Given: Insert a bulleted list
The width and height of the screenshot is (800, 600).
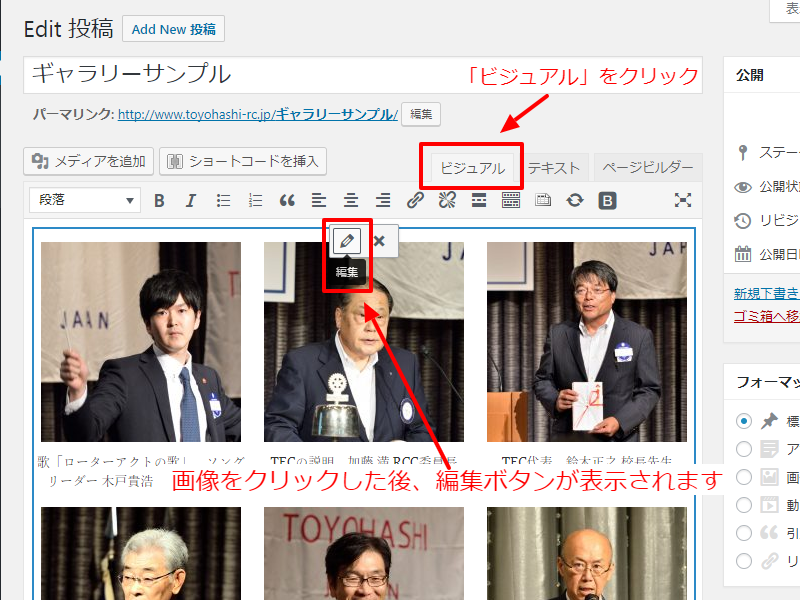Looking at the screenshot, I should [x=223, y=200].
